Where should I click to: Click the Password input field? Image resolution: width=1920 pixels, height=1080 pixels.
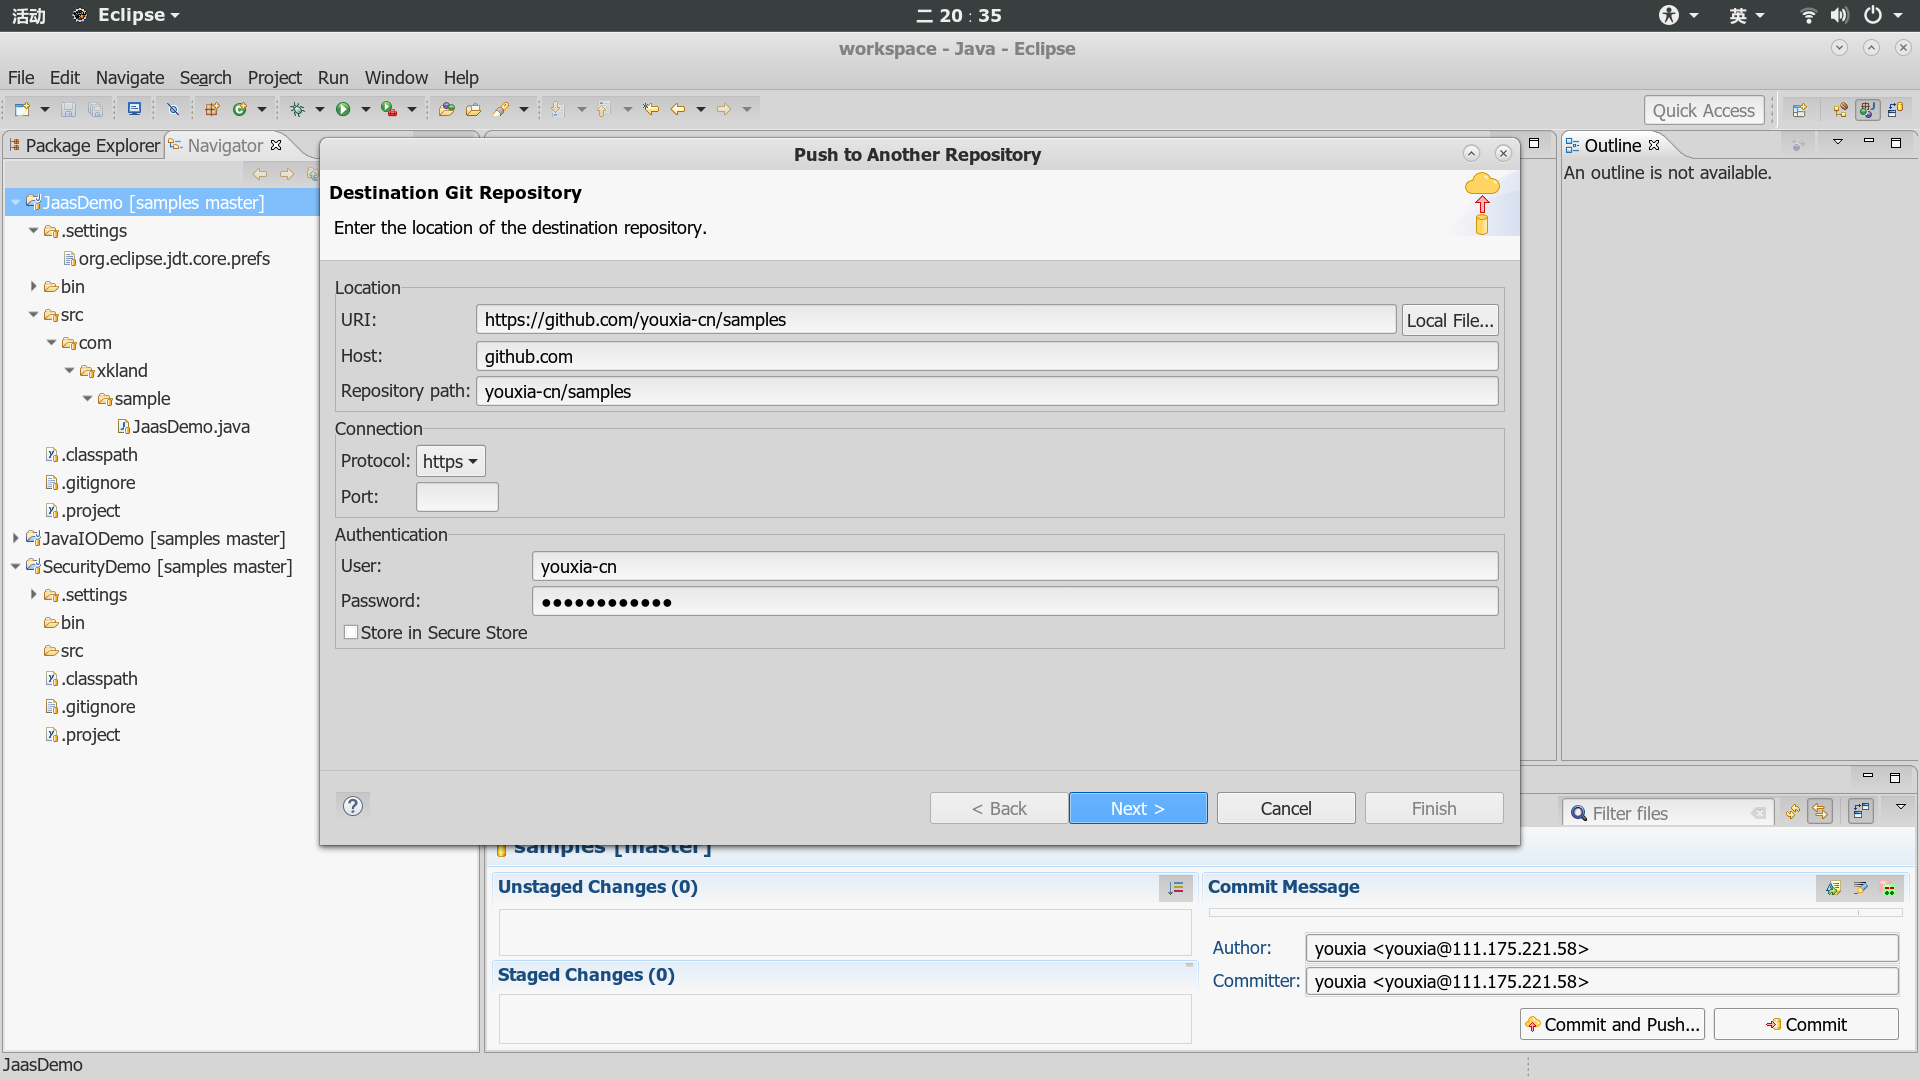pos(1015,602)
